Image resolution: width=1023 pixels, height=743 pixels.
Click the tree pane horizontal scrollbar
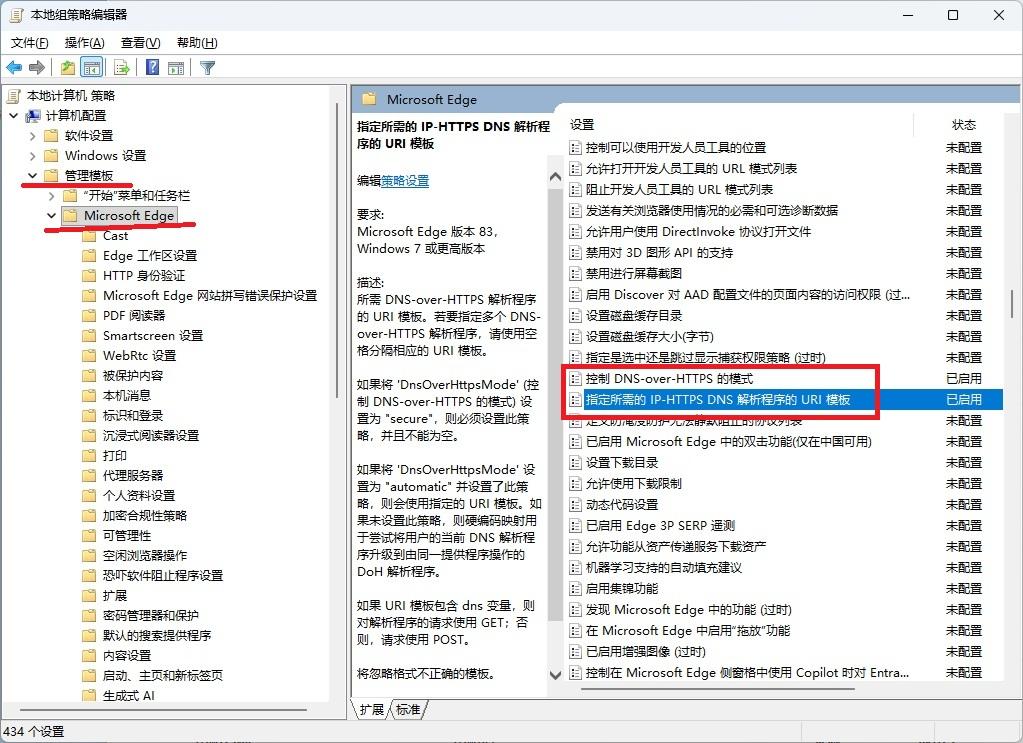point(163,710)
